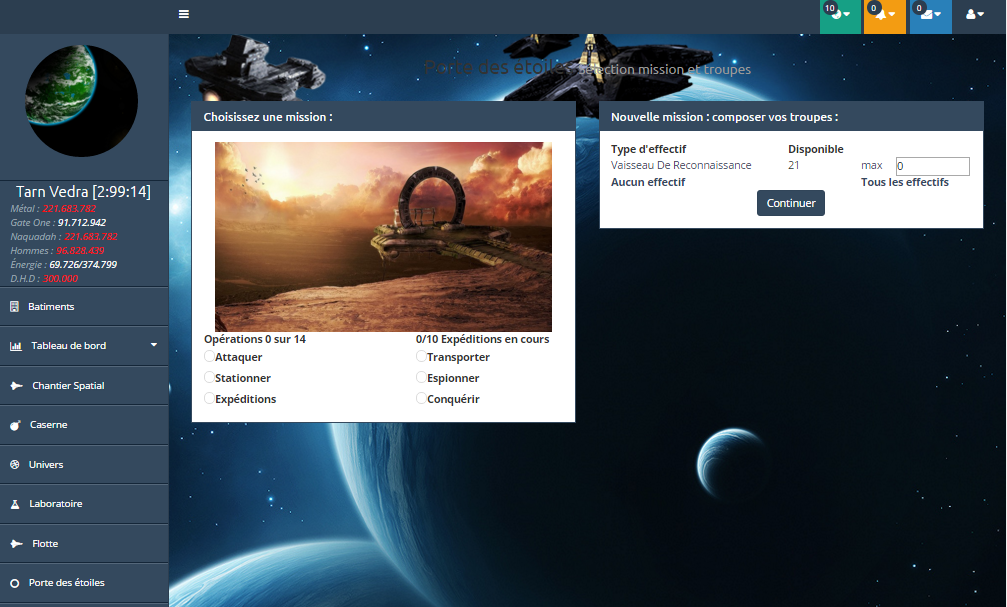Click the text Opérations 0 sur 14
This screenshot has width=1007, height=607.
[x=255, y=339]
